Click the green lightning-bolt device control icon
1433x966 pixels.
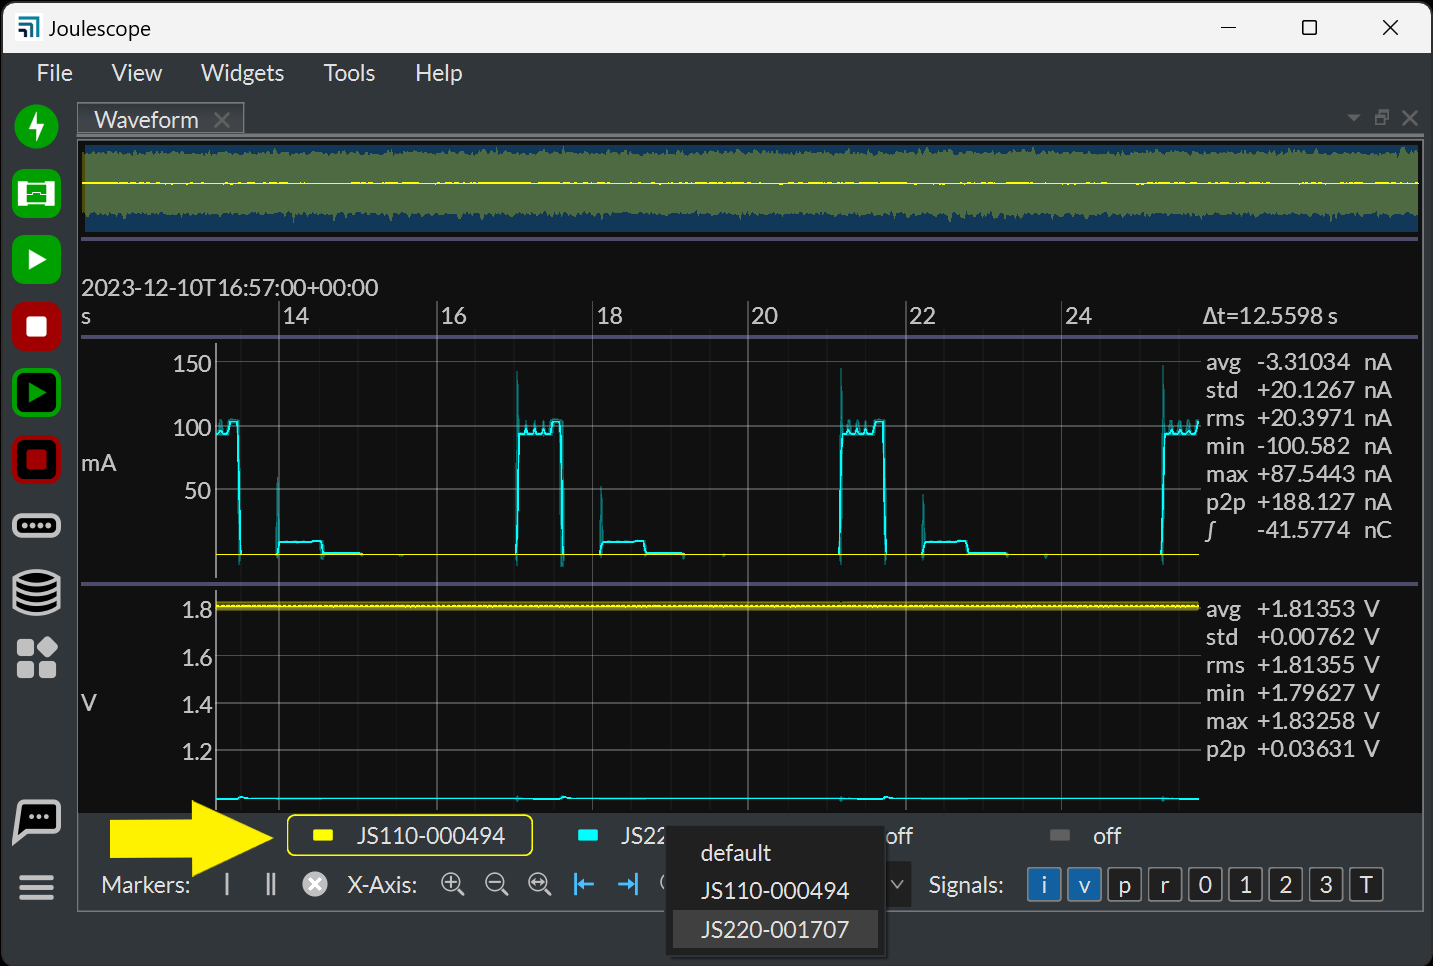click(37, 126)
